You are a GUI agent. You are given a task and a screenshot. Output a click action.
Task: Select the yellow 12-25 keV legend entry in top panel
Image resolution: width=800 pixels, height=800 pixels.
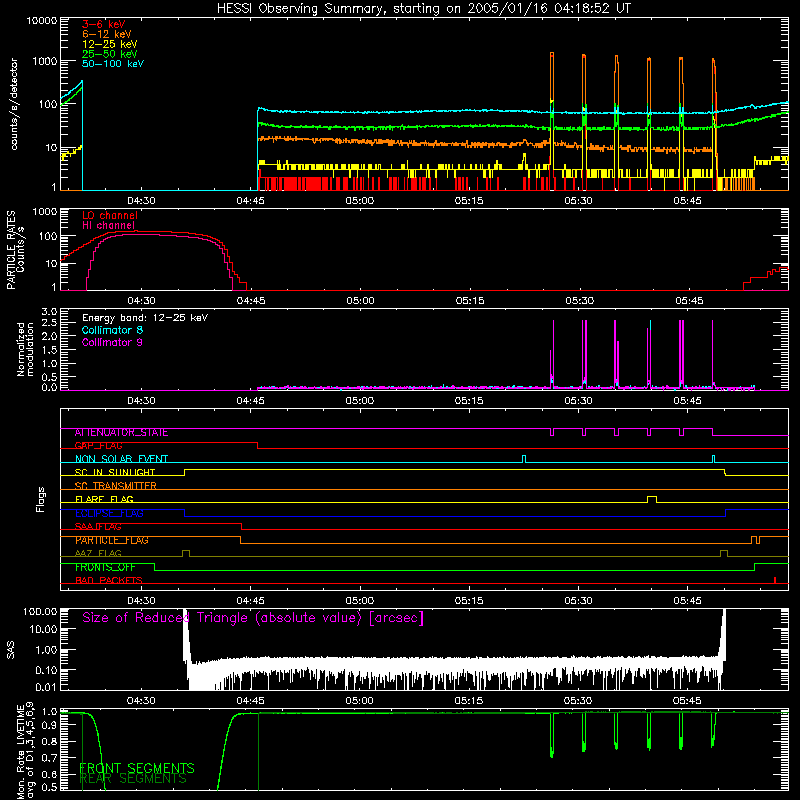tap(109, 44)
